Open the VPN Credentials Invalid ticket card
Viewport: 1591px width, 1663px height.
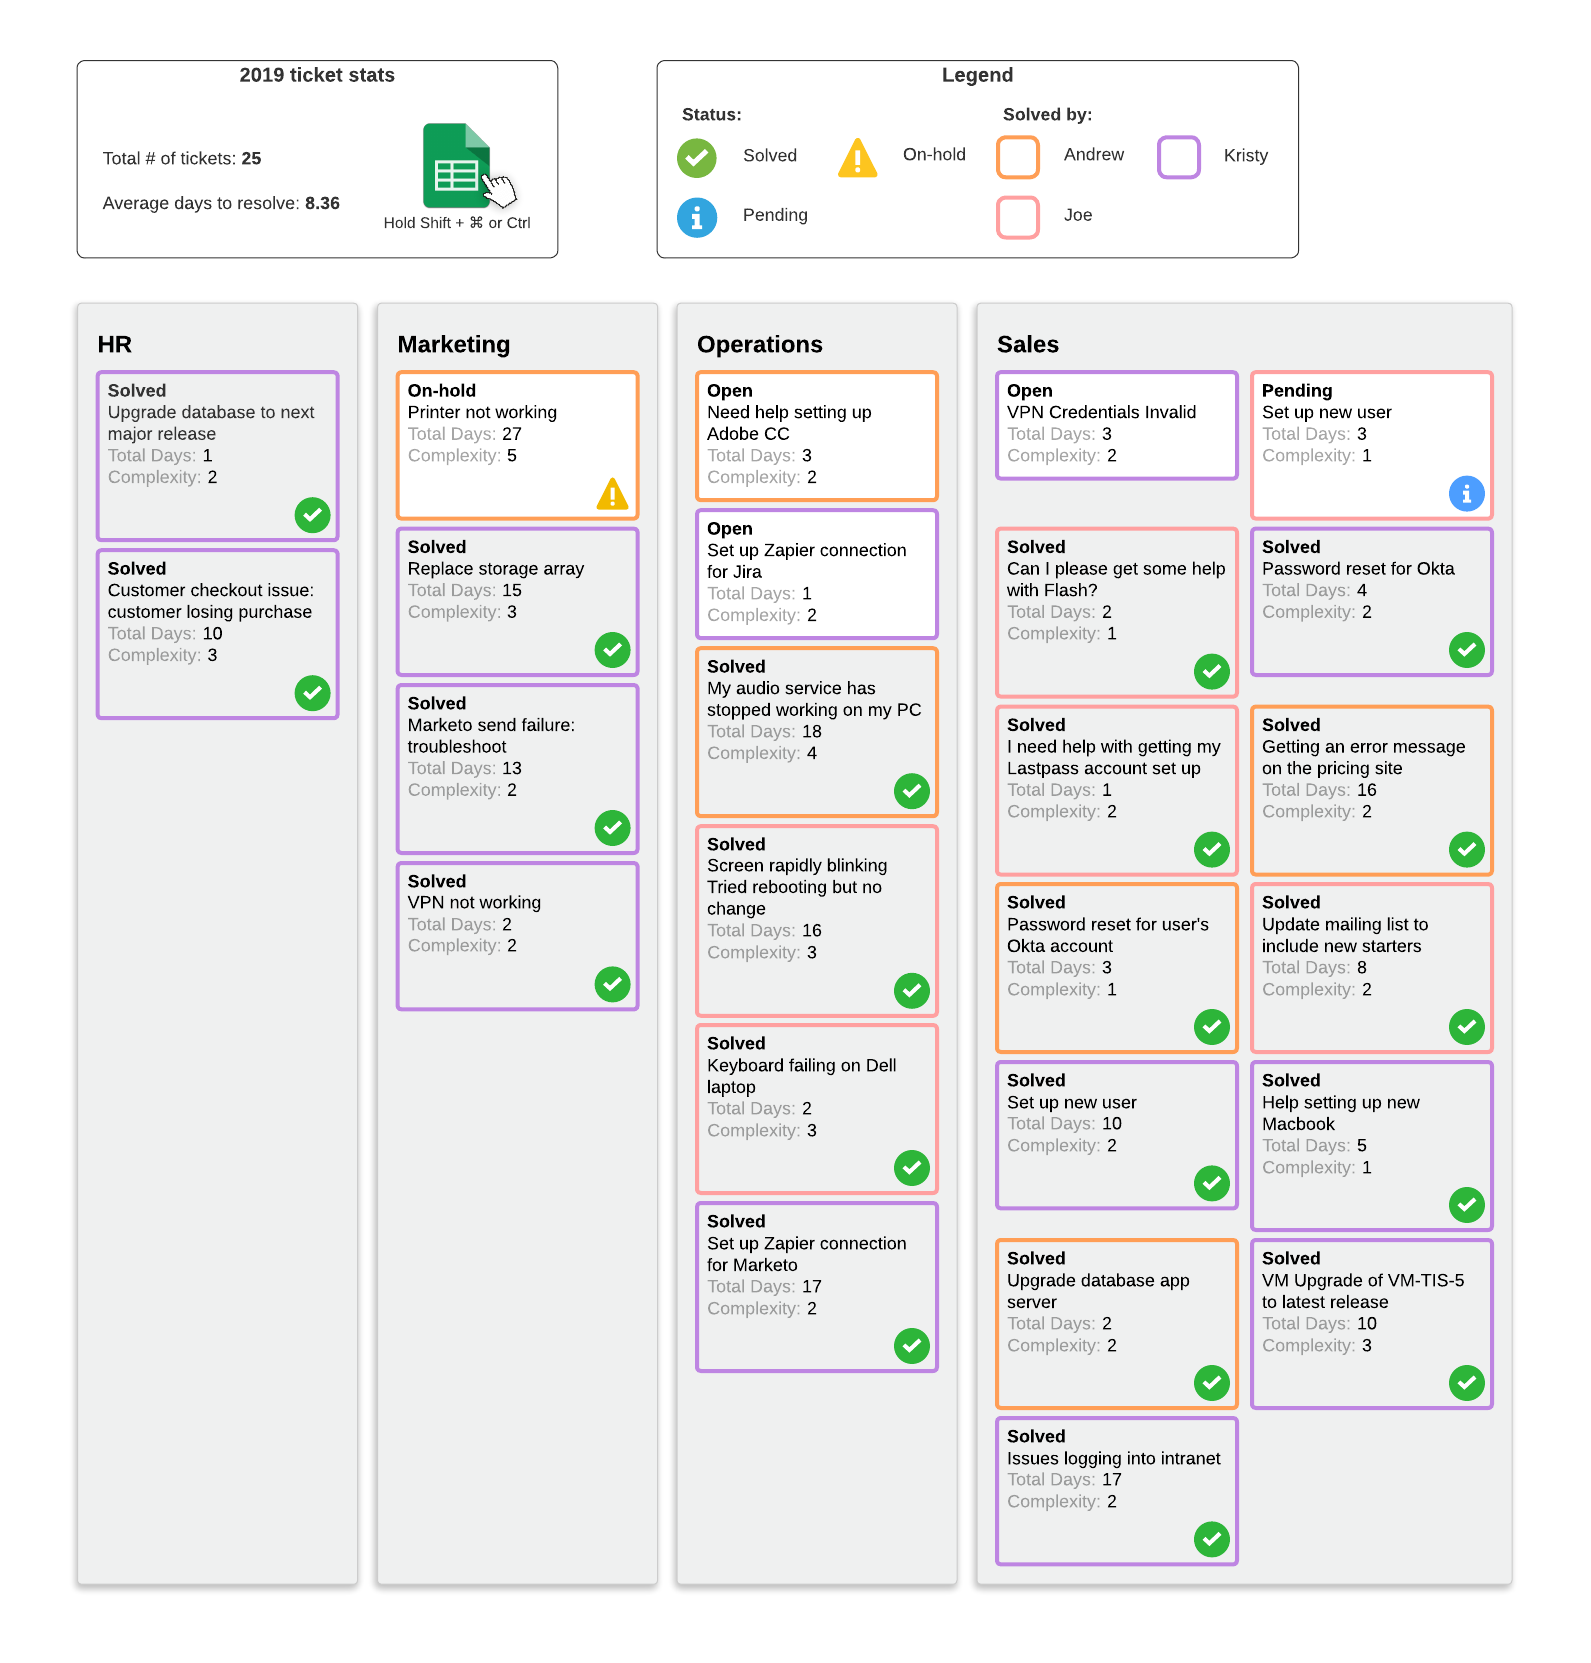point(1116,425)
